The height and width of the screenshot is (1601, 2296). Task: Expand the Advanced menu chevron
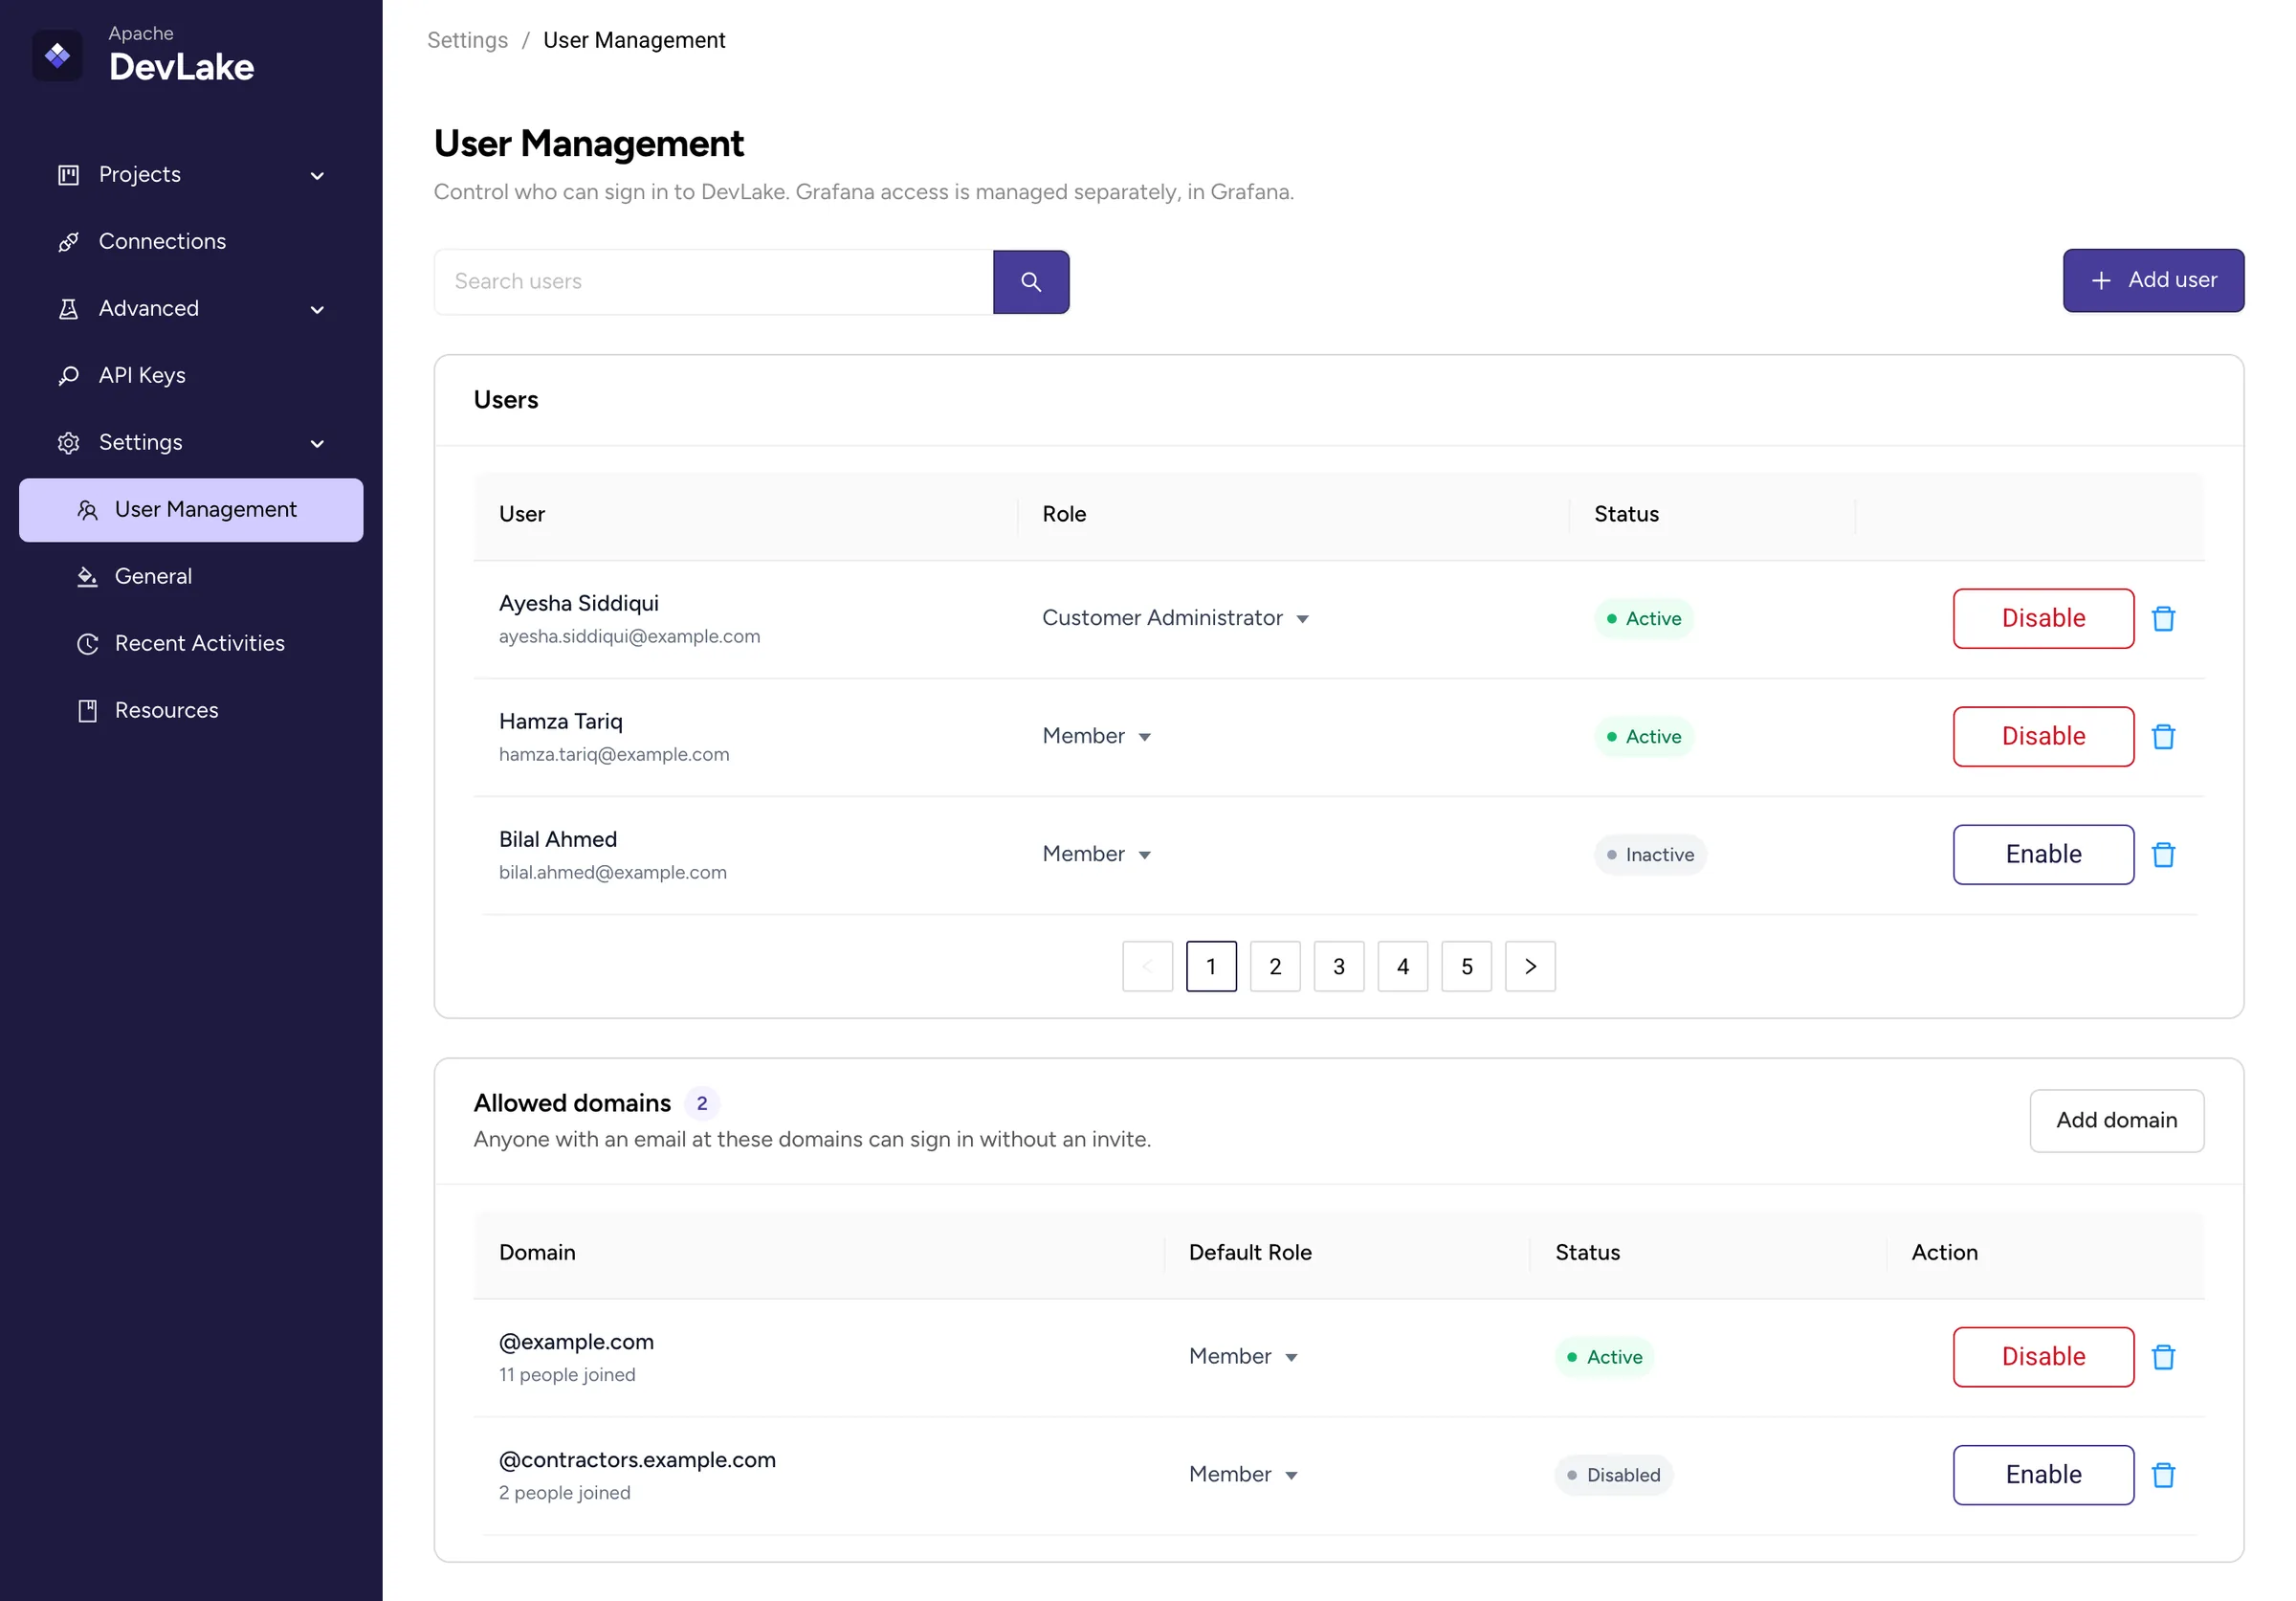click(317, 310)
